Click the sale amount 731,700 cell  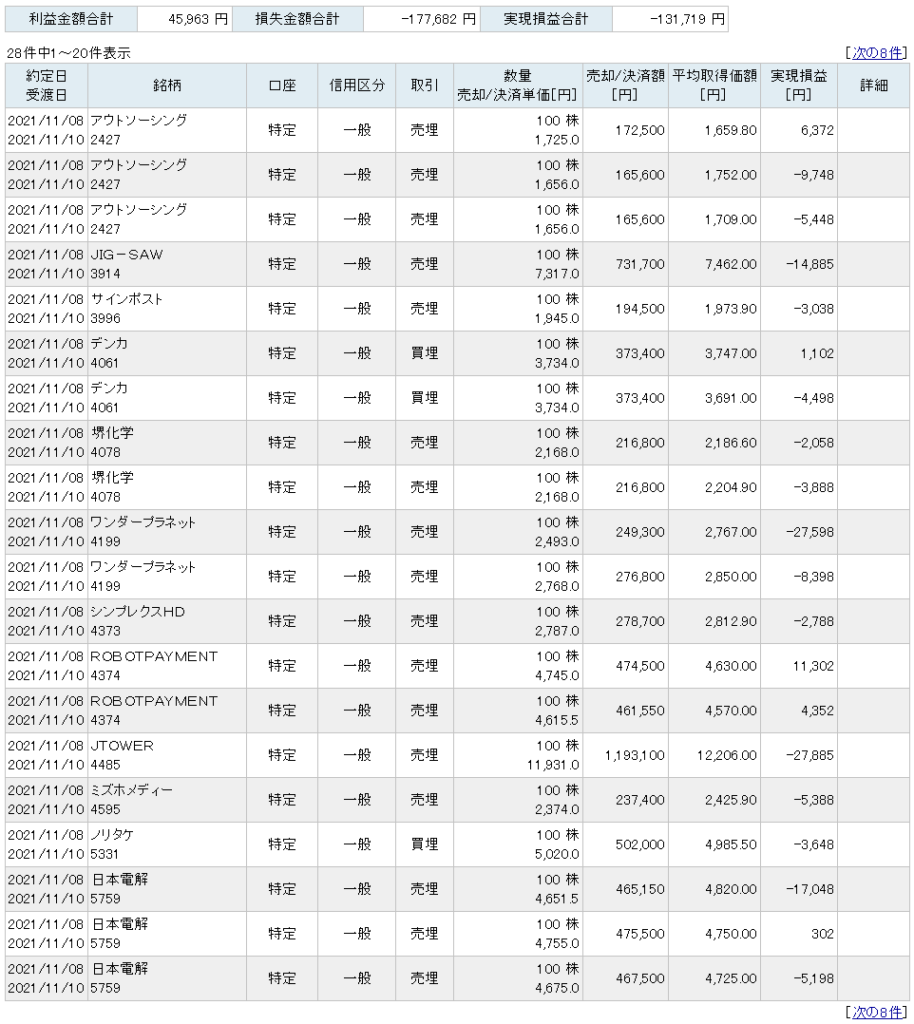625,264
